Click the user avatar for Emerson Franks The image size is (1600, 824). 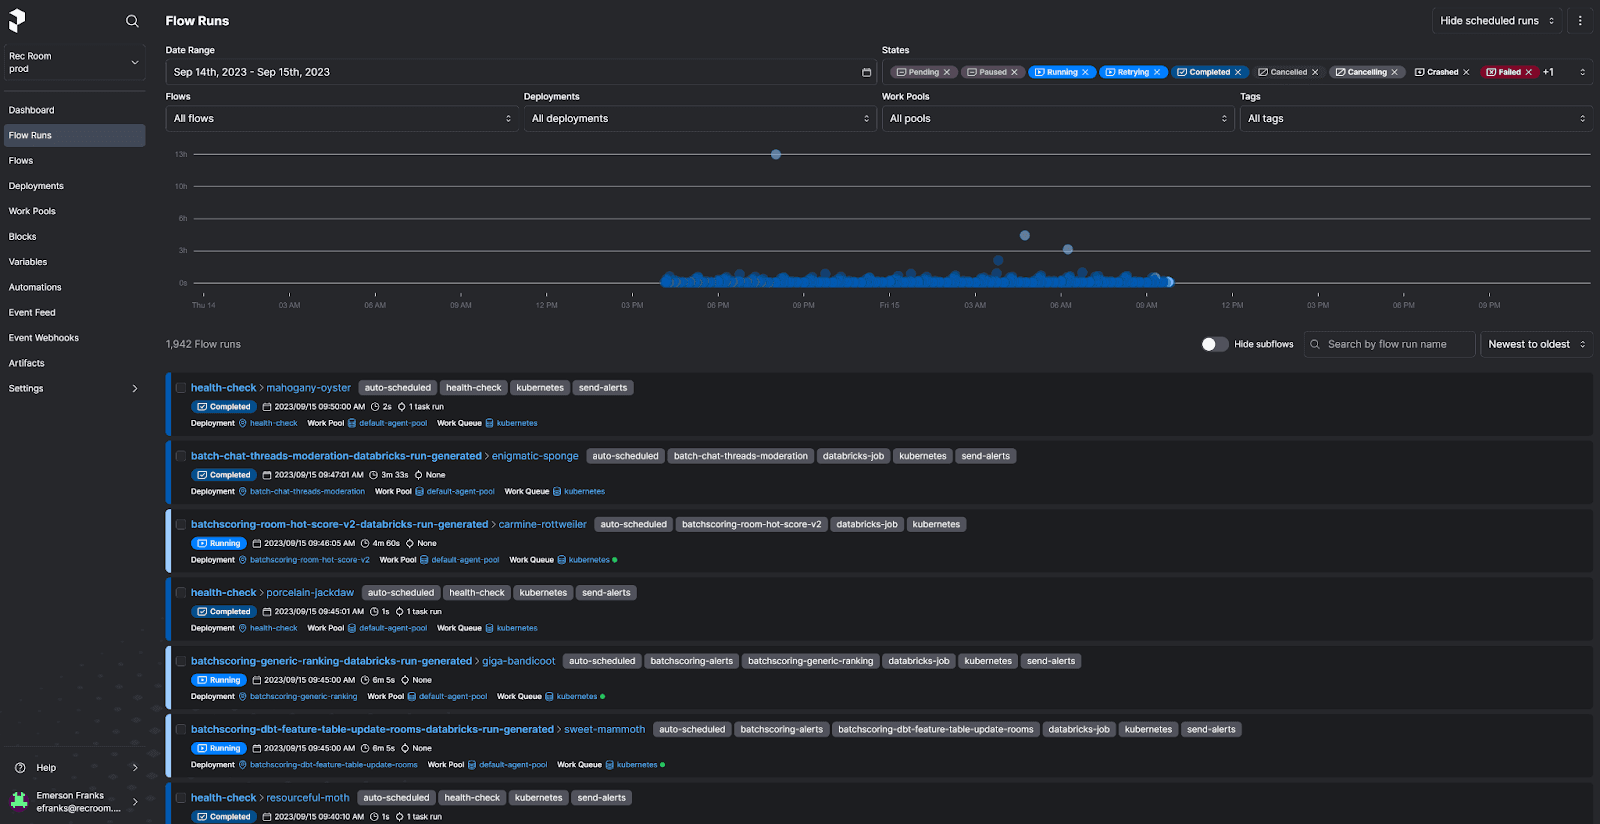pyautogui.click(x=19, y=801)
